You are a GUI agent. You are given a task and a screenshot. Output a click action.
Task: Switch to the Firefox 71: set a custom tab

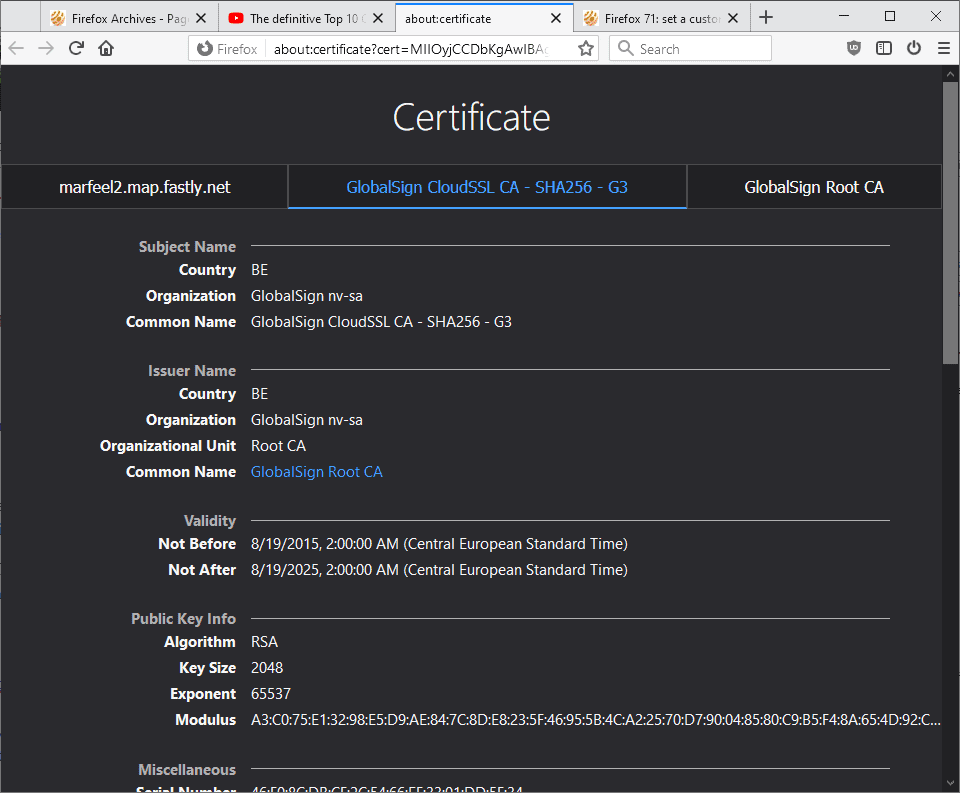click(662, 18)
